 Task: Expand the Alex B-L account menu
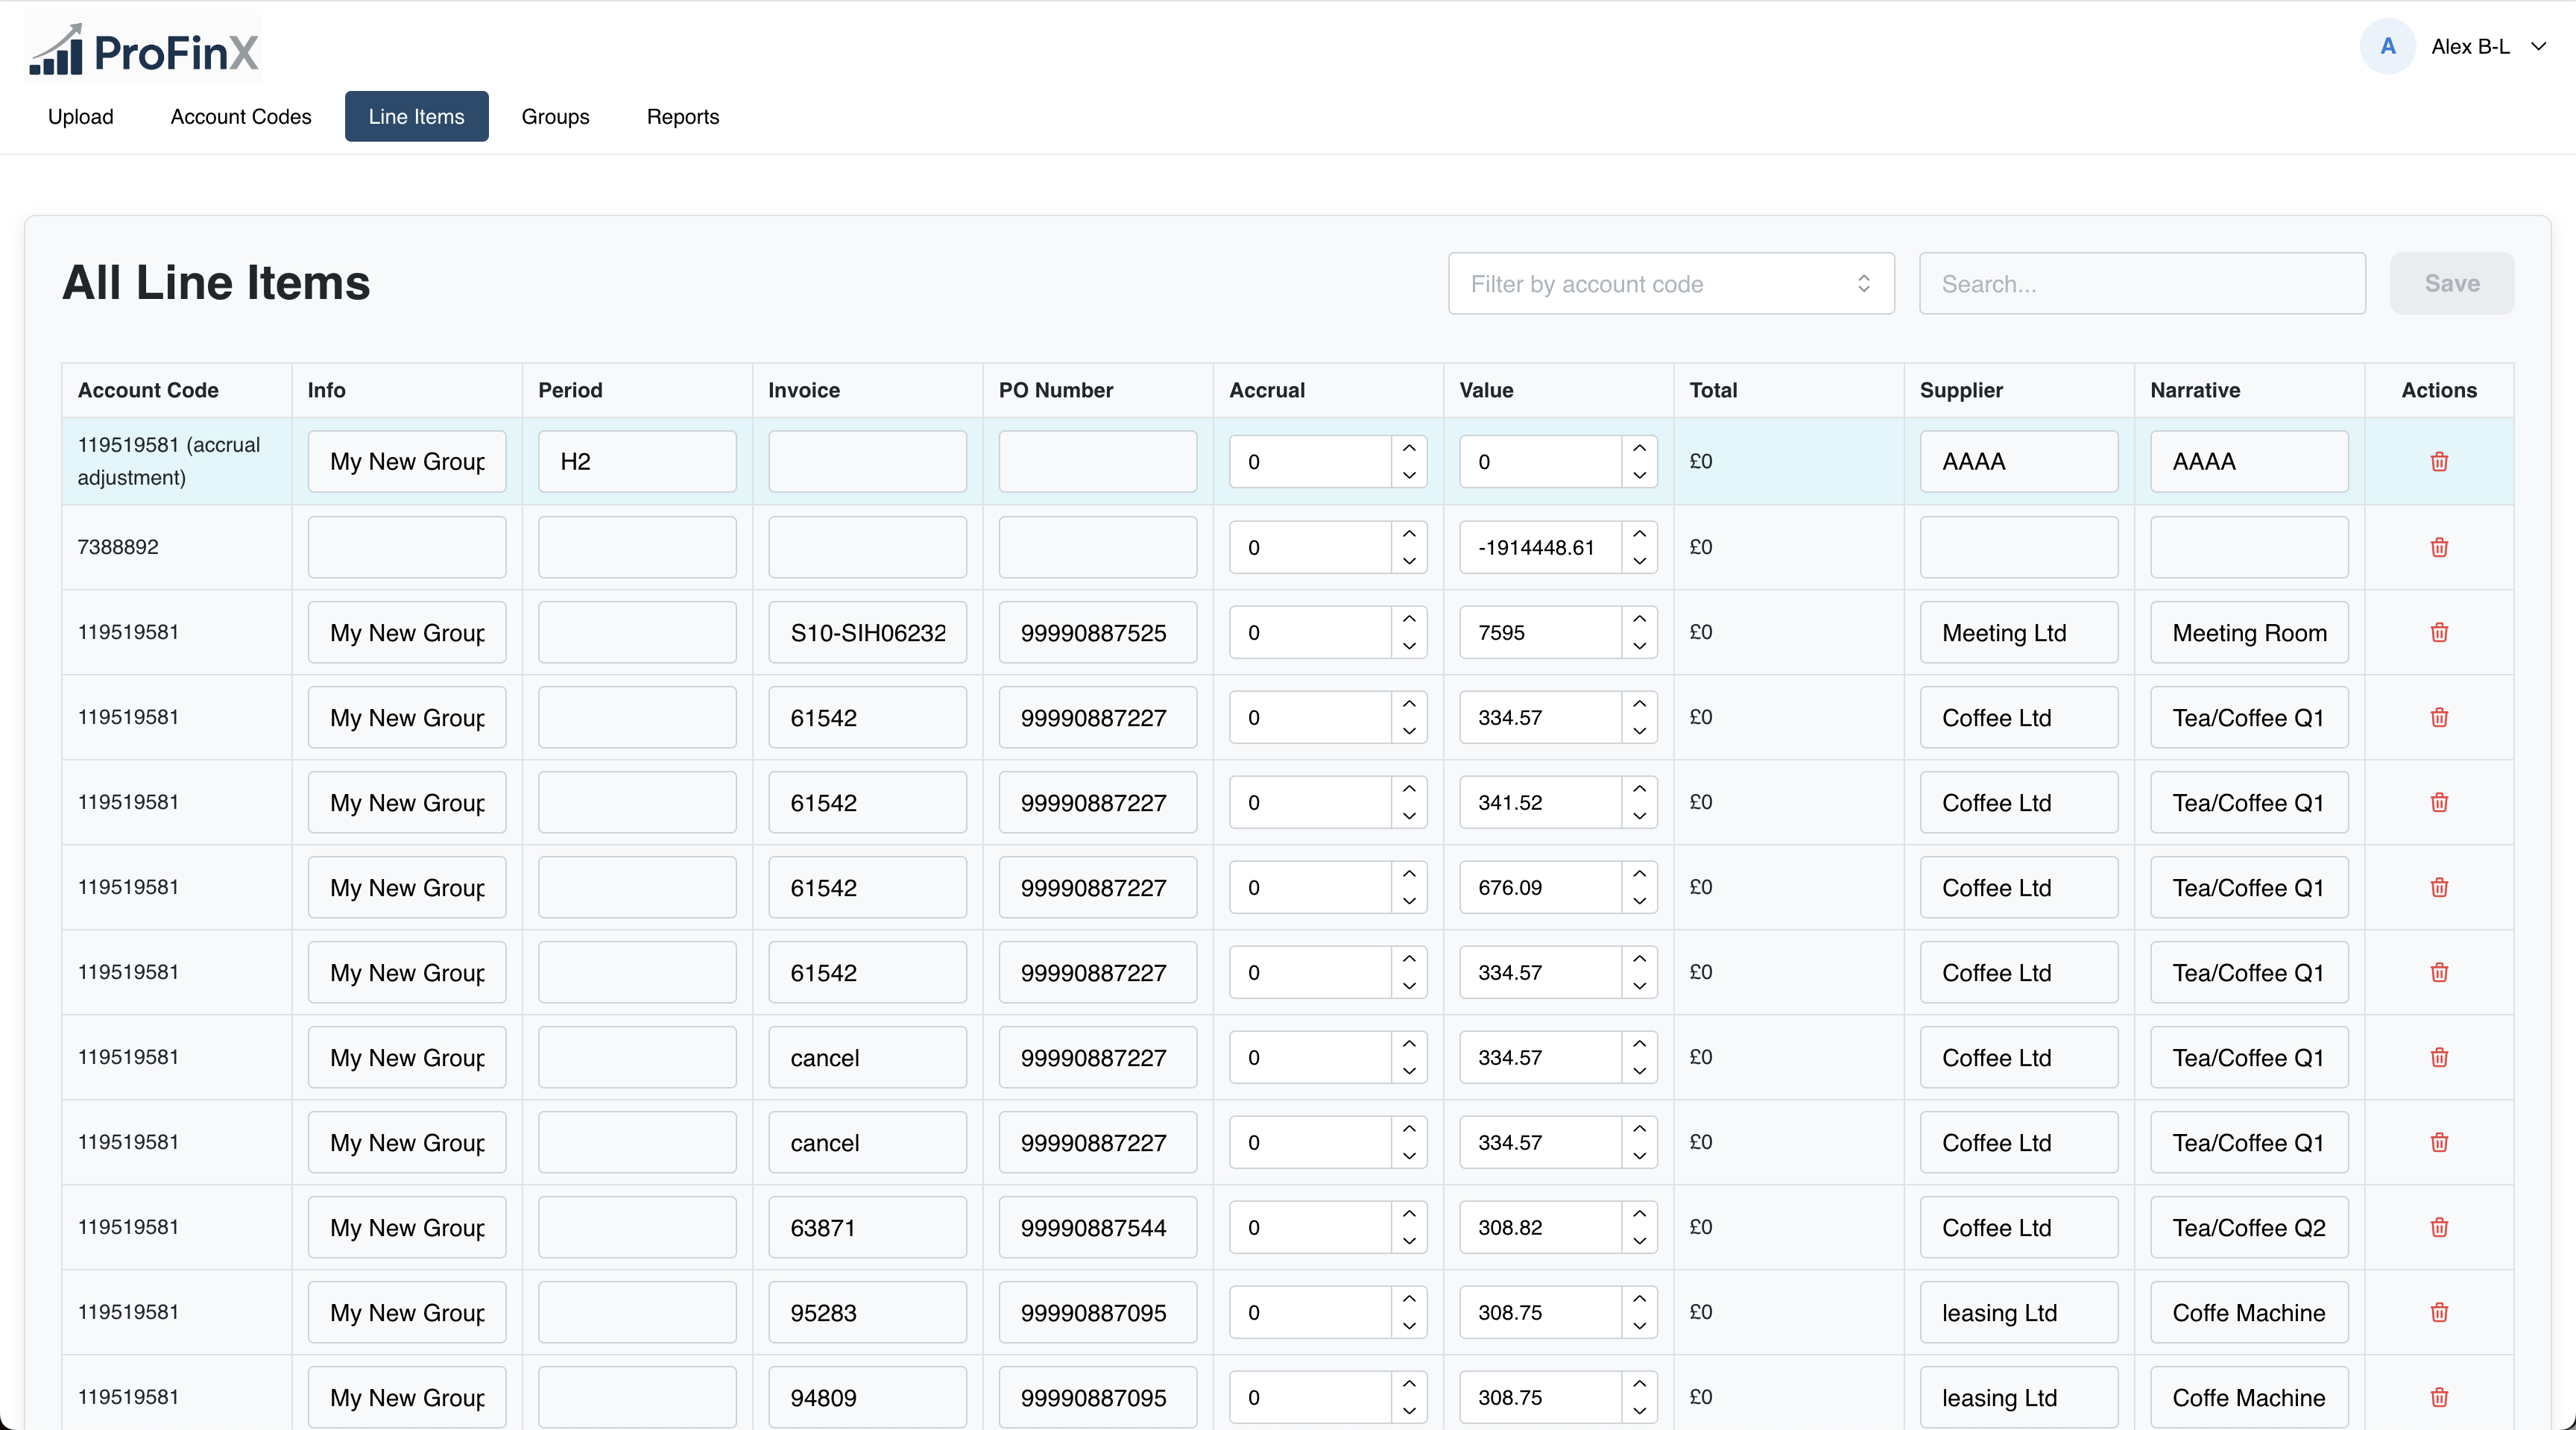coord(2541,46)
